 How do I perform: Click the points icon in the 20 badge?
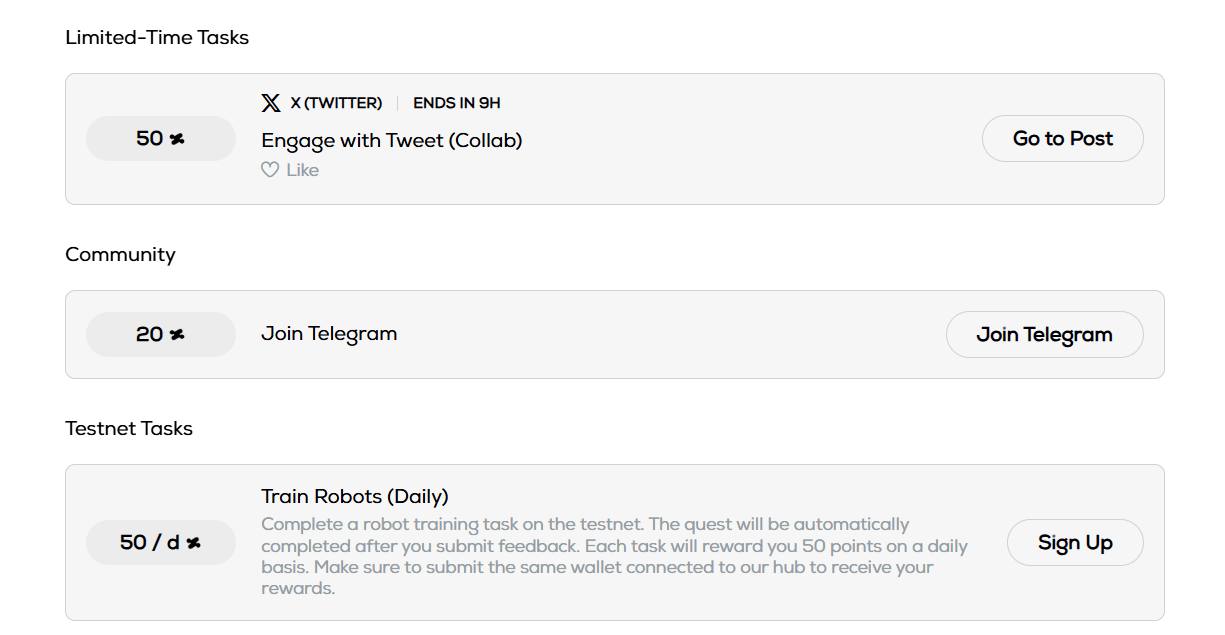click(x=177, y=335)
